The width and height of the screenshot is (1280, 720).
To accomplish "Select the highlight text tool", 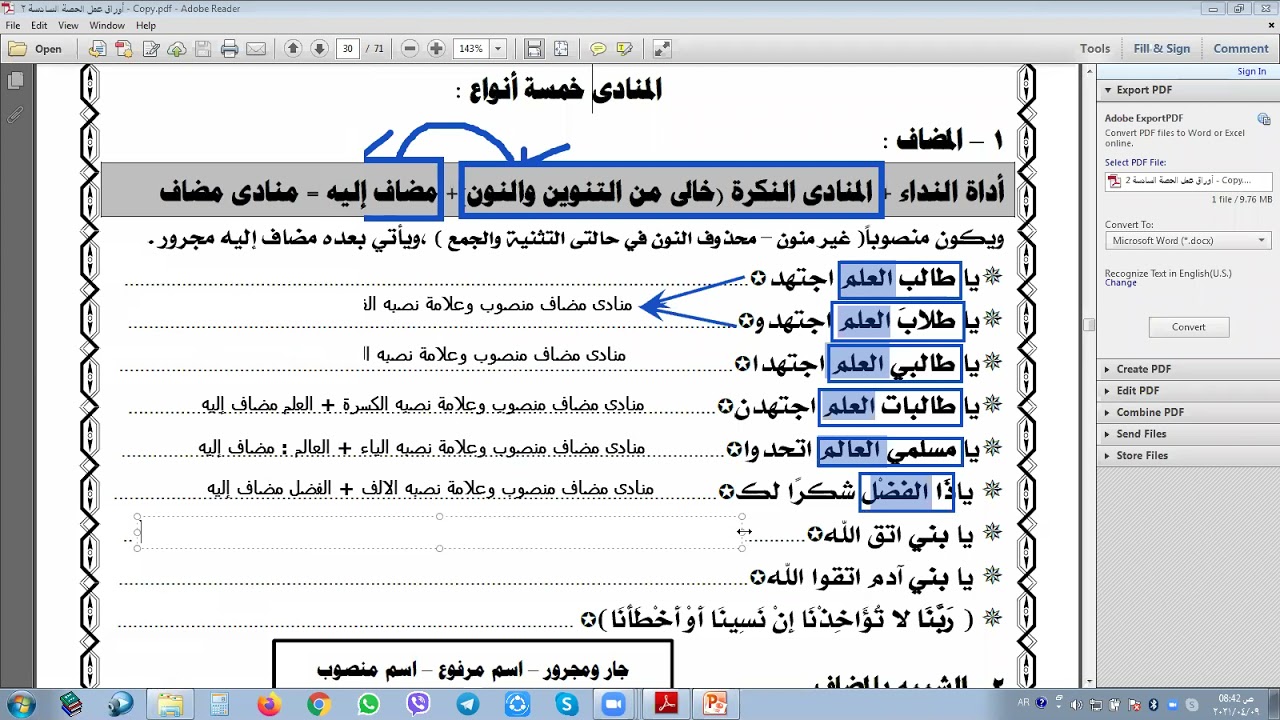I will coord(625,48).
